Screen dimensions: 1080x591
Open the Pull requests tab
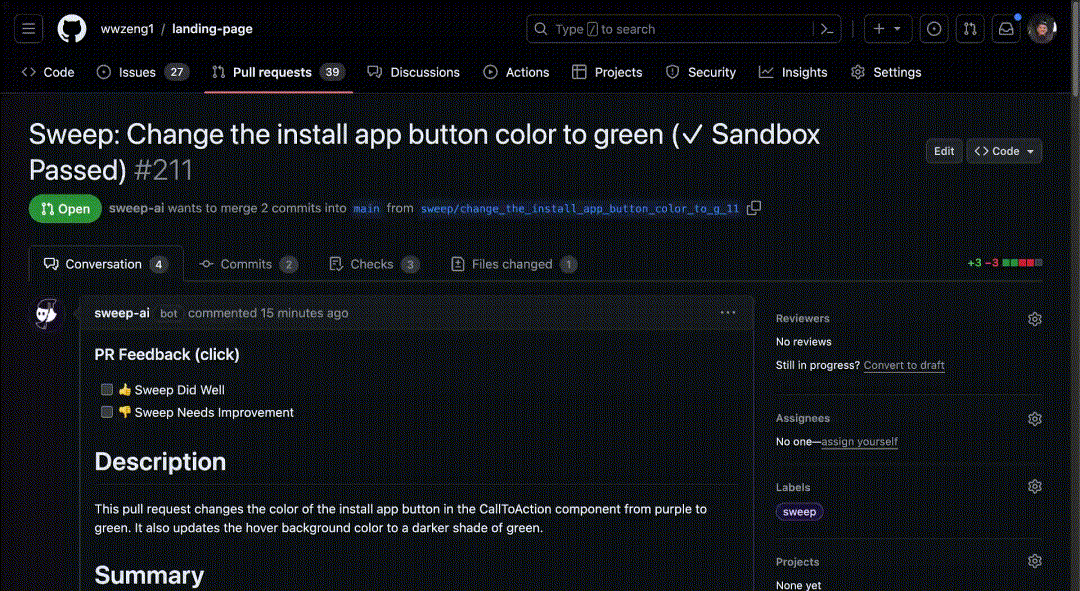pos(278,72)
